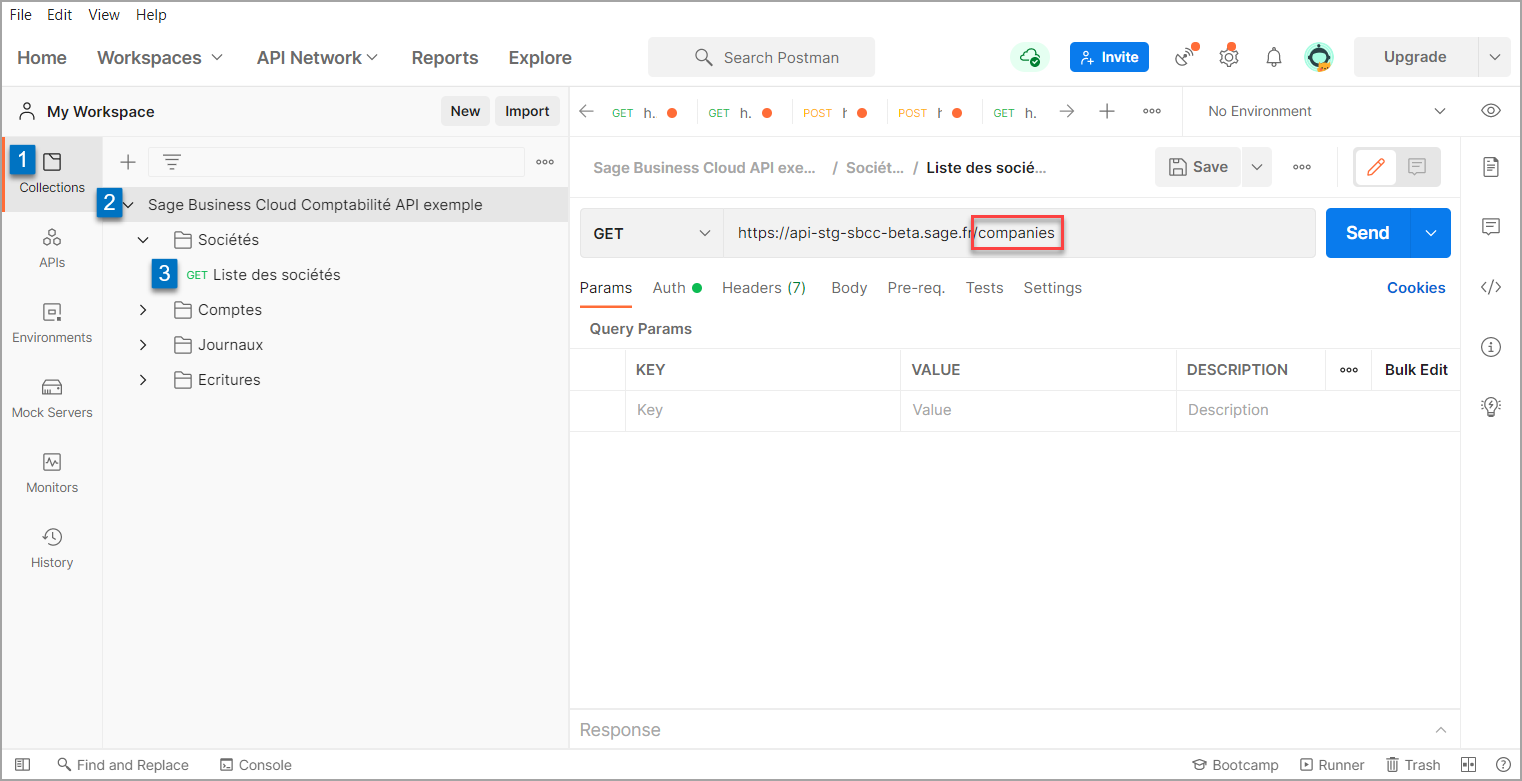Open the File menu
Screen dimensions: 1522x781
click(20, 15)
